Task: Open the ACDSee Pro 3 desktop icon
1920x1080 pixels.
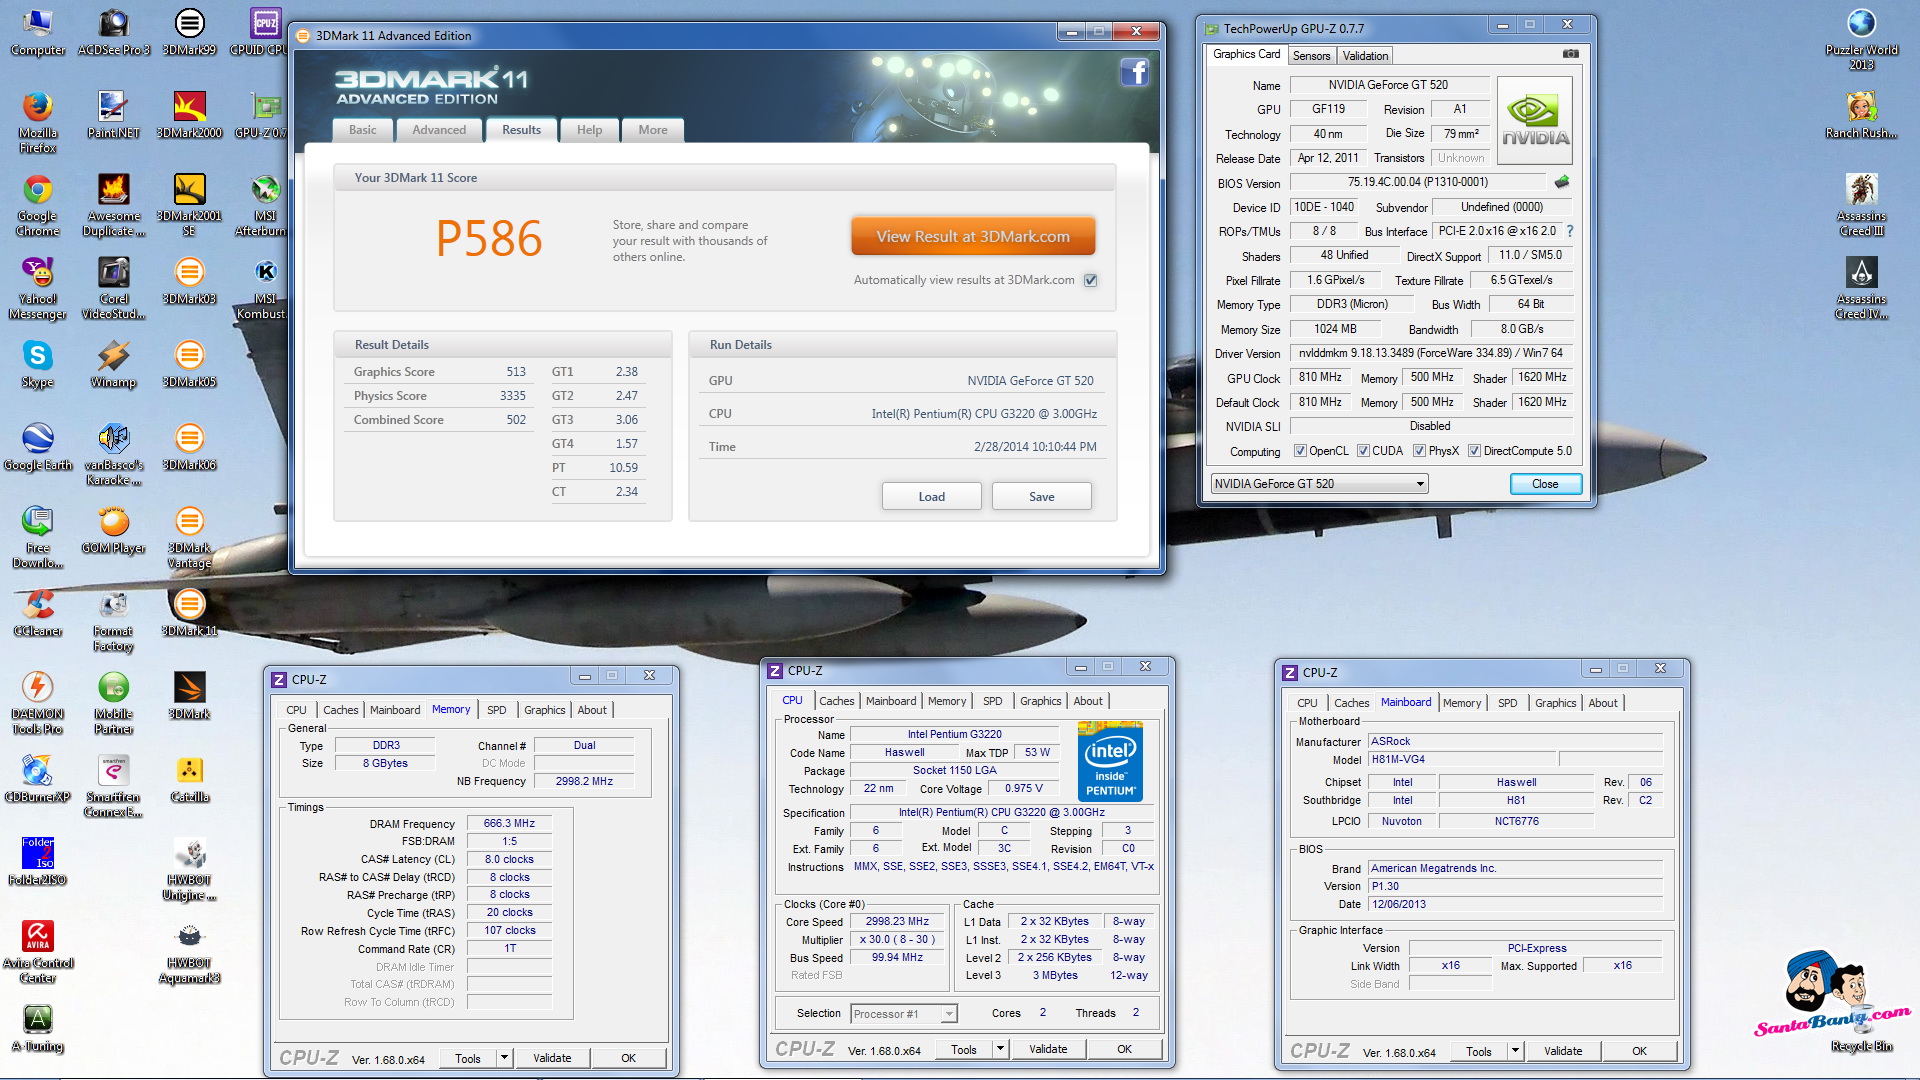Action: coord(113,32)
